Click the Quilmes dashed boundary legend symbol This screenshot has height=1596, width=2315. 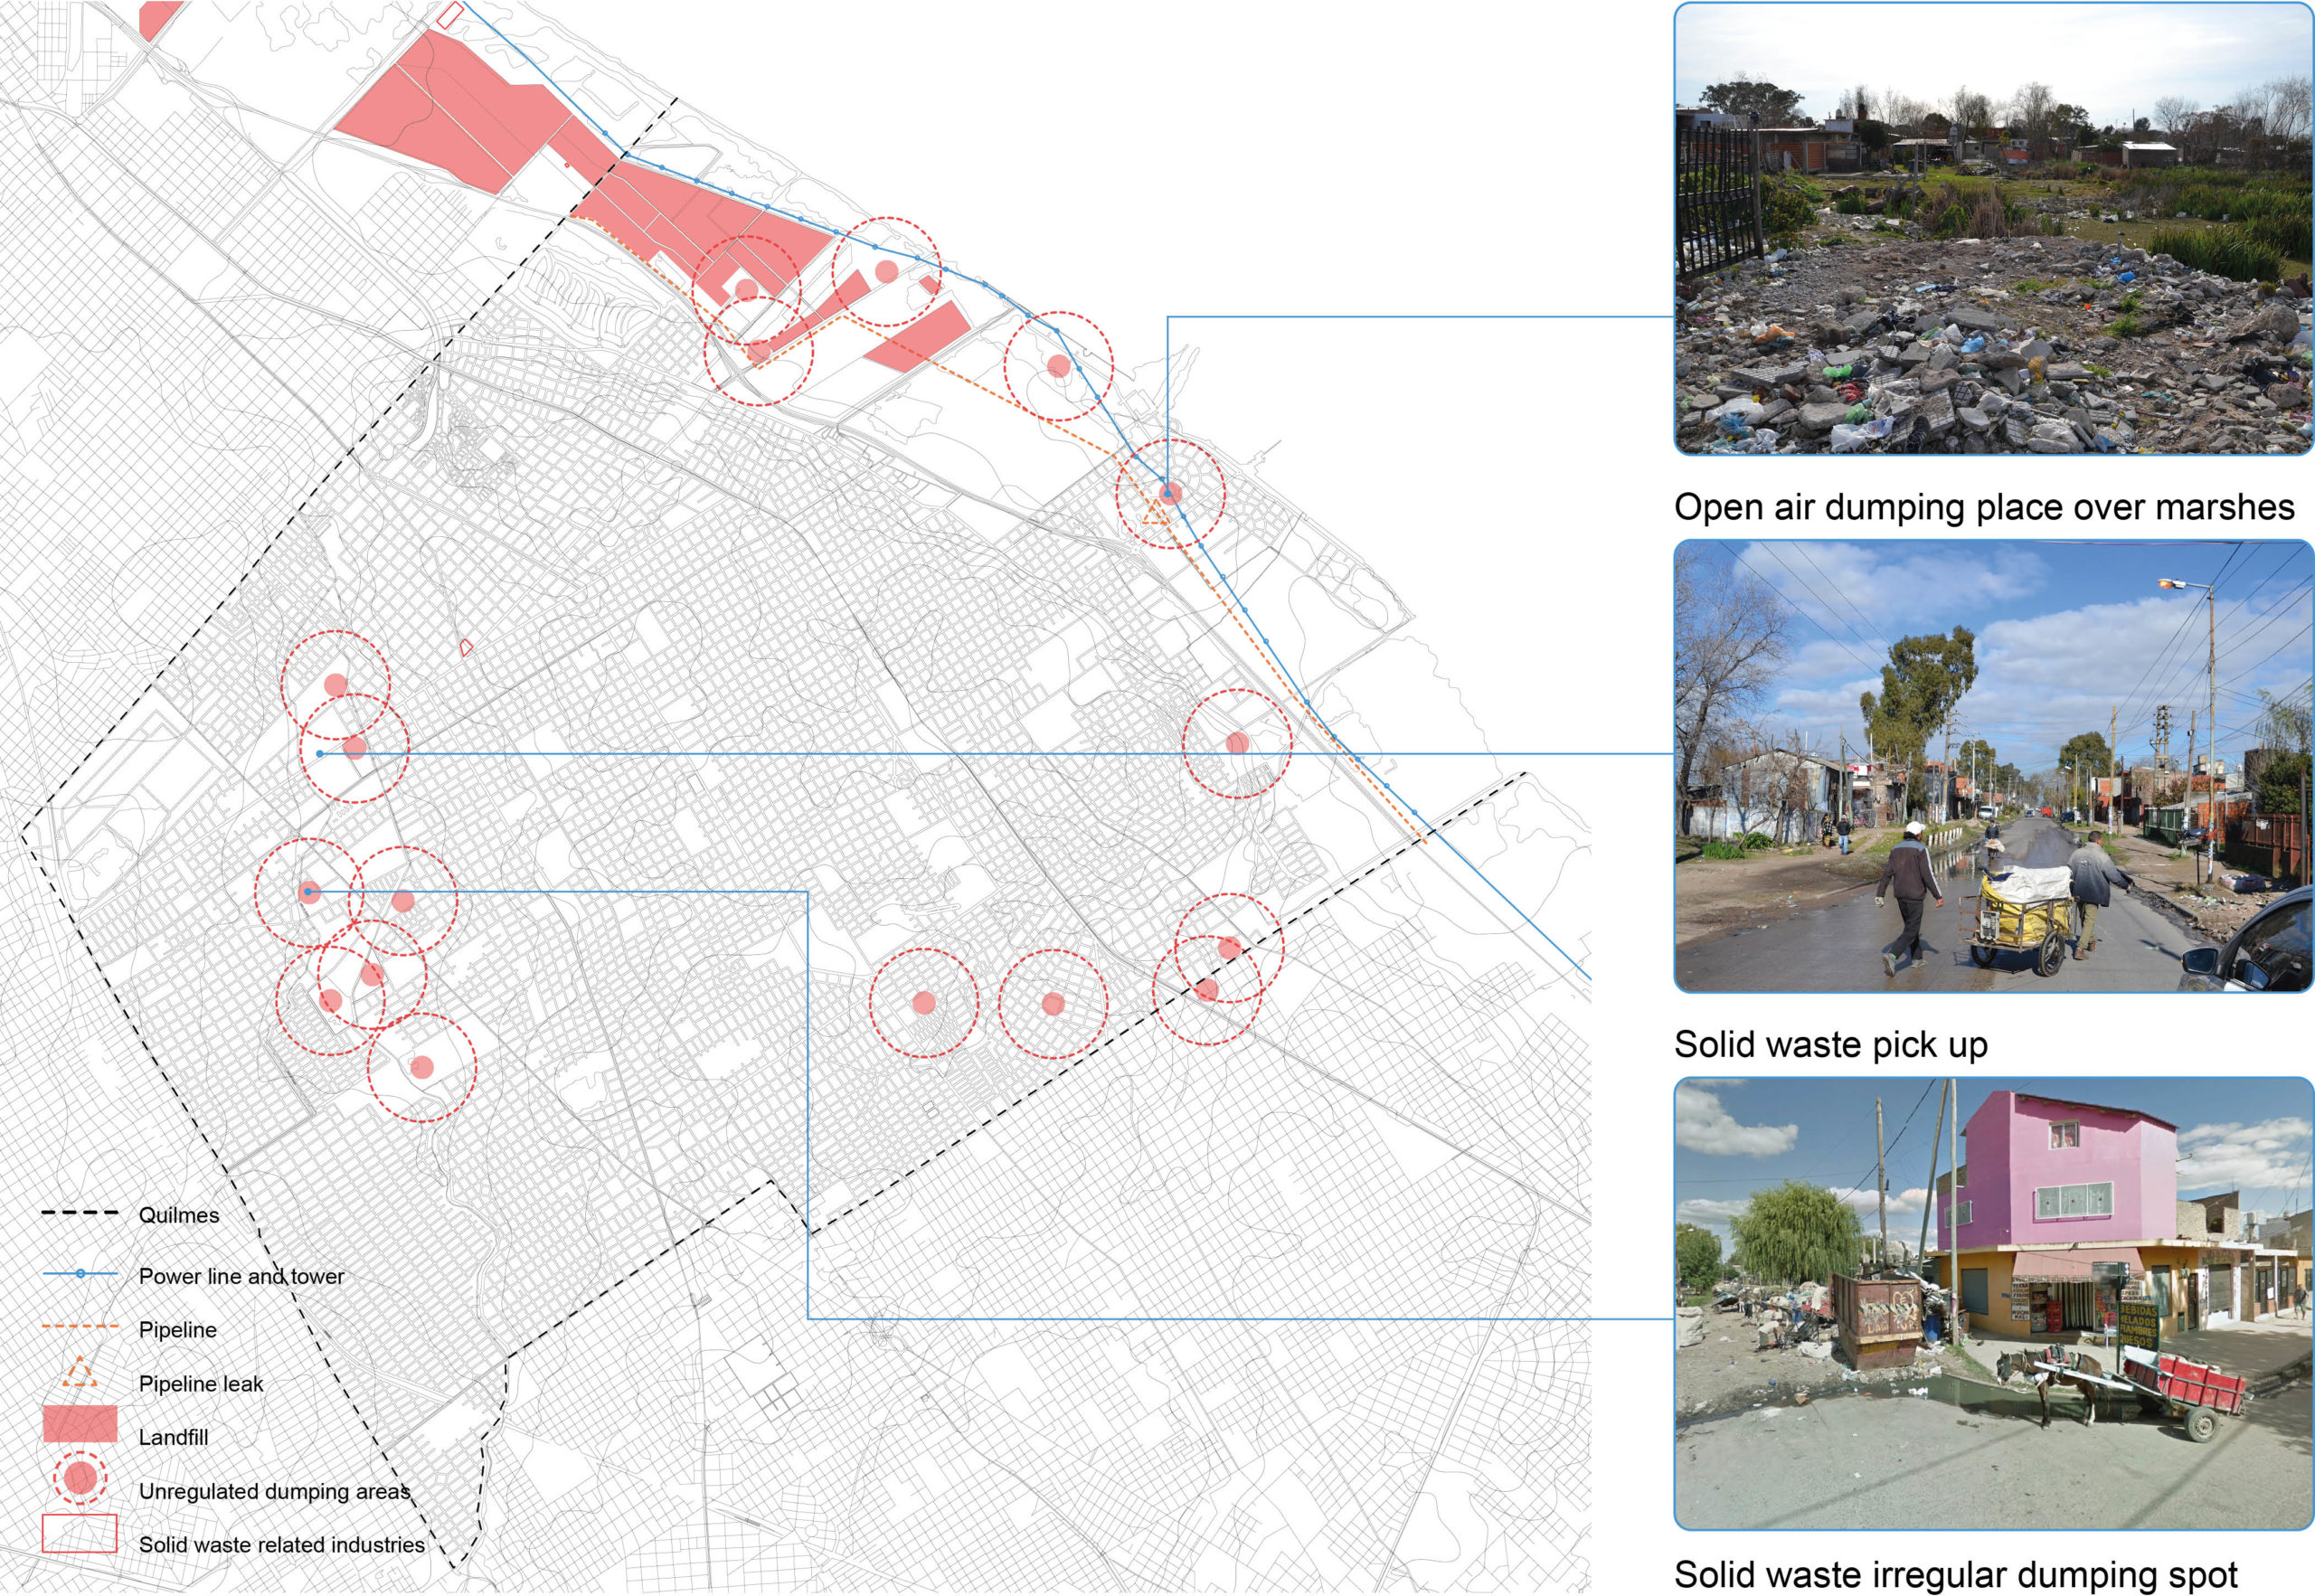click(80, 1214)
